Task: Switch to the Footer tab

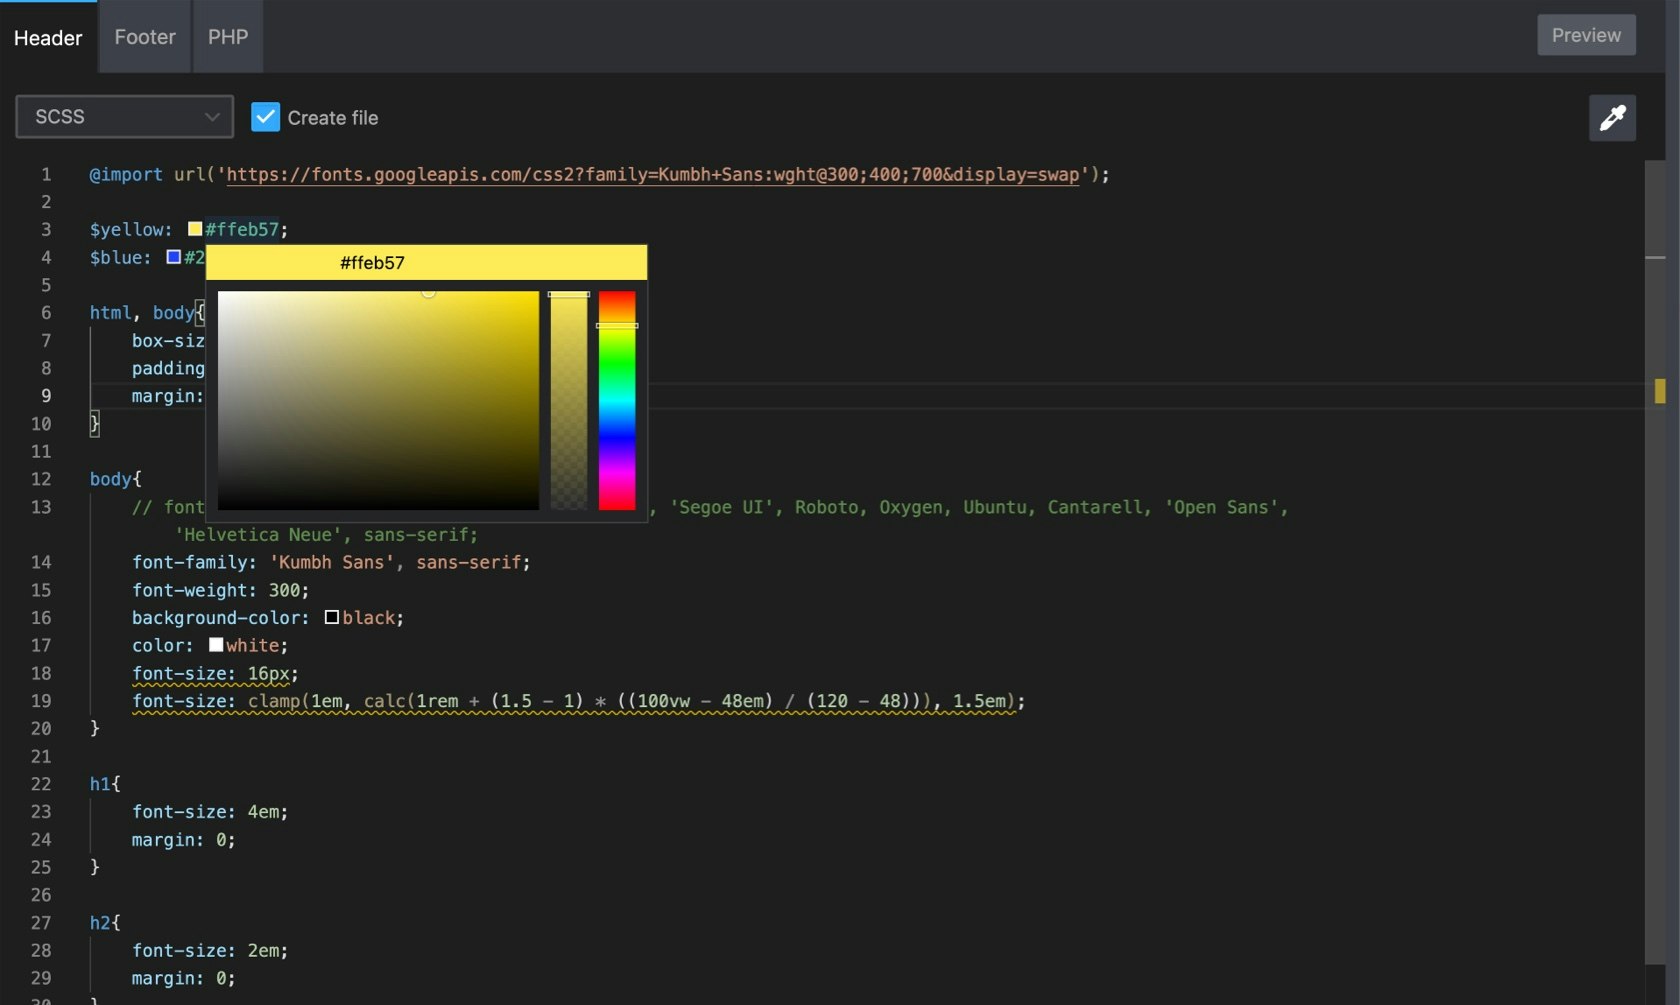Action: tap(144, 37)
